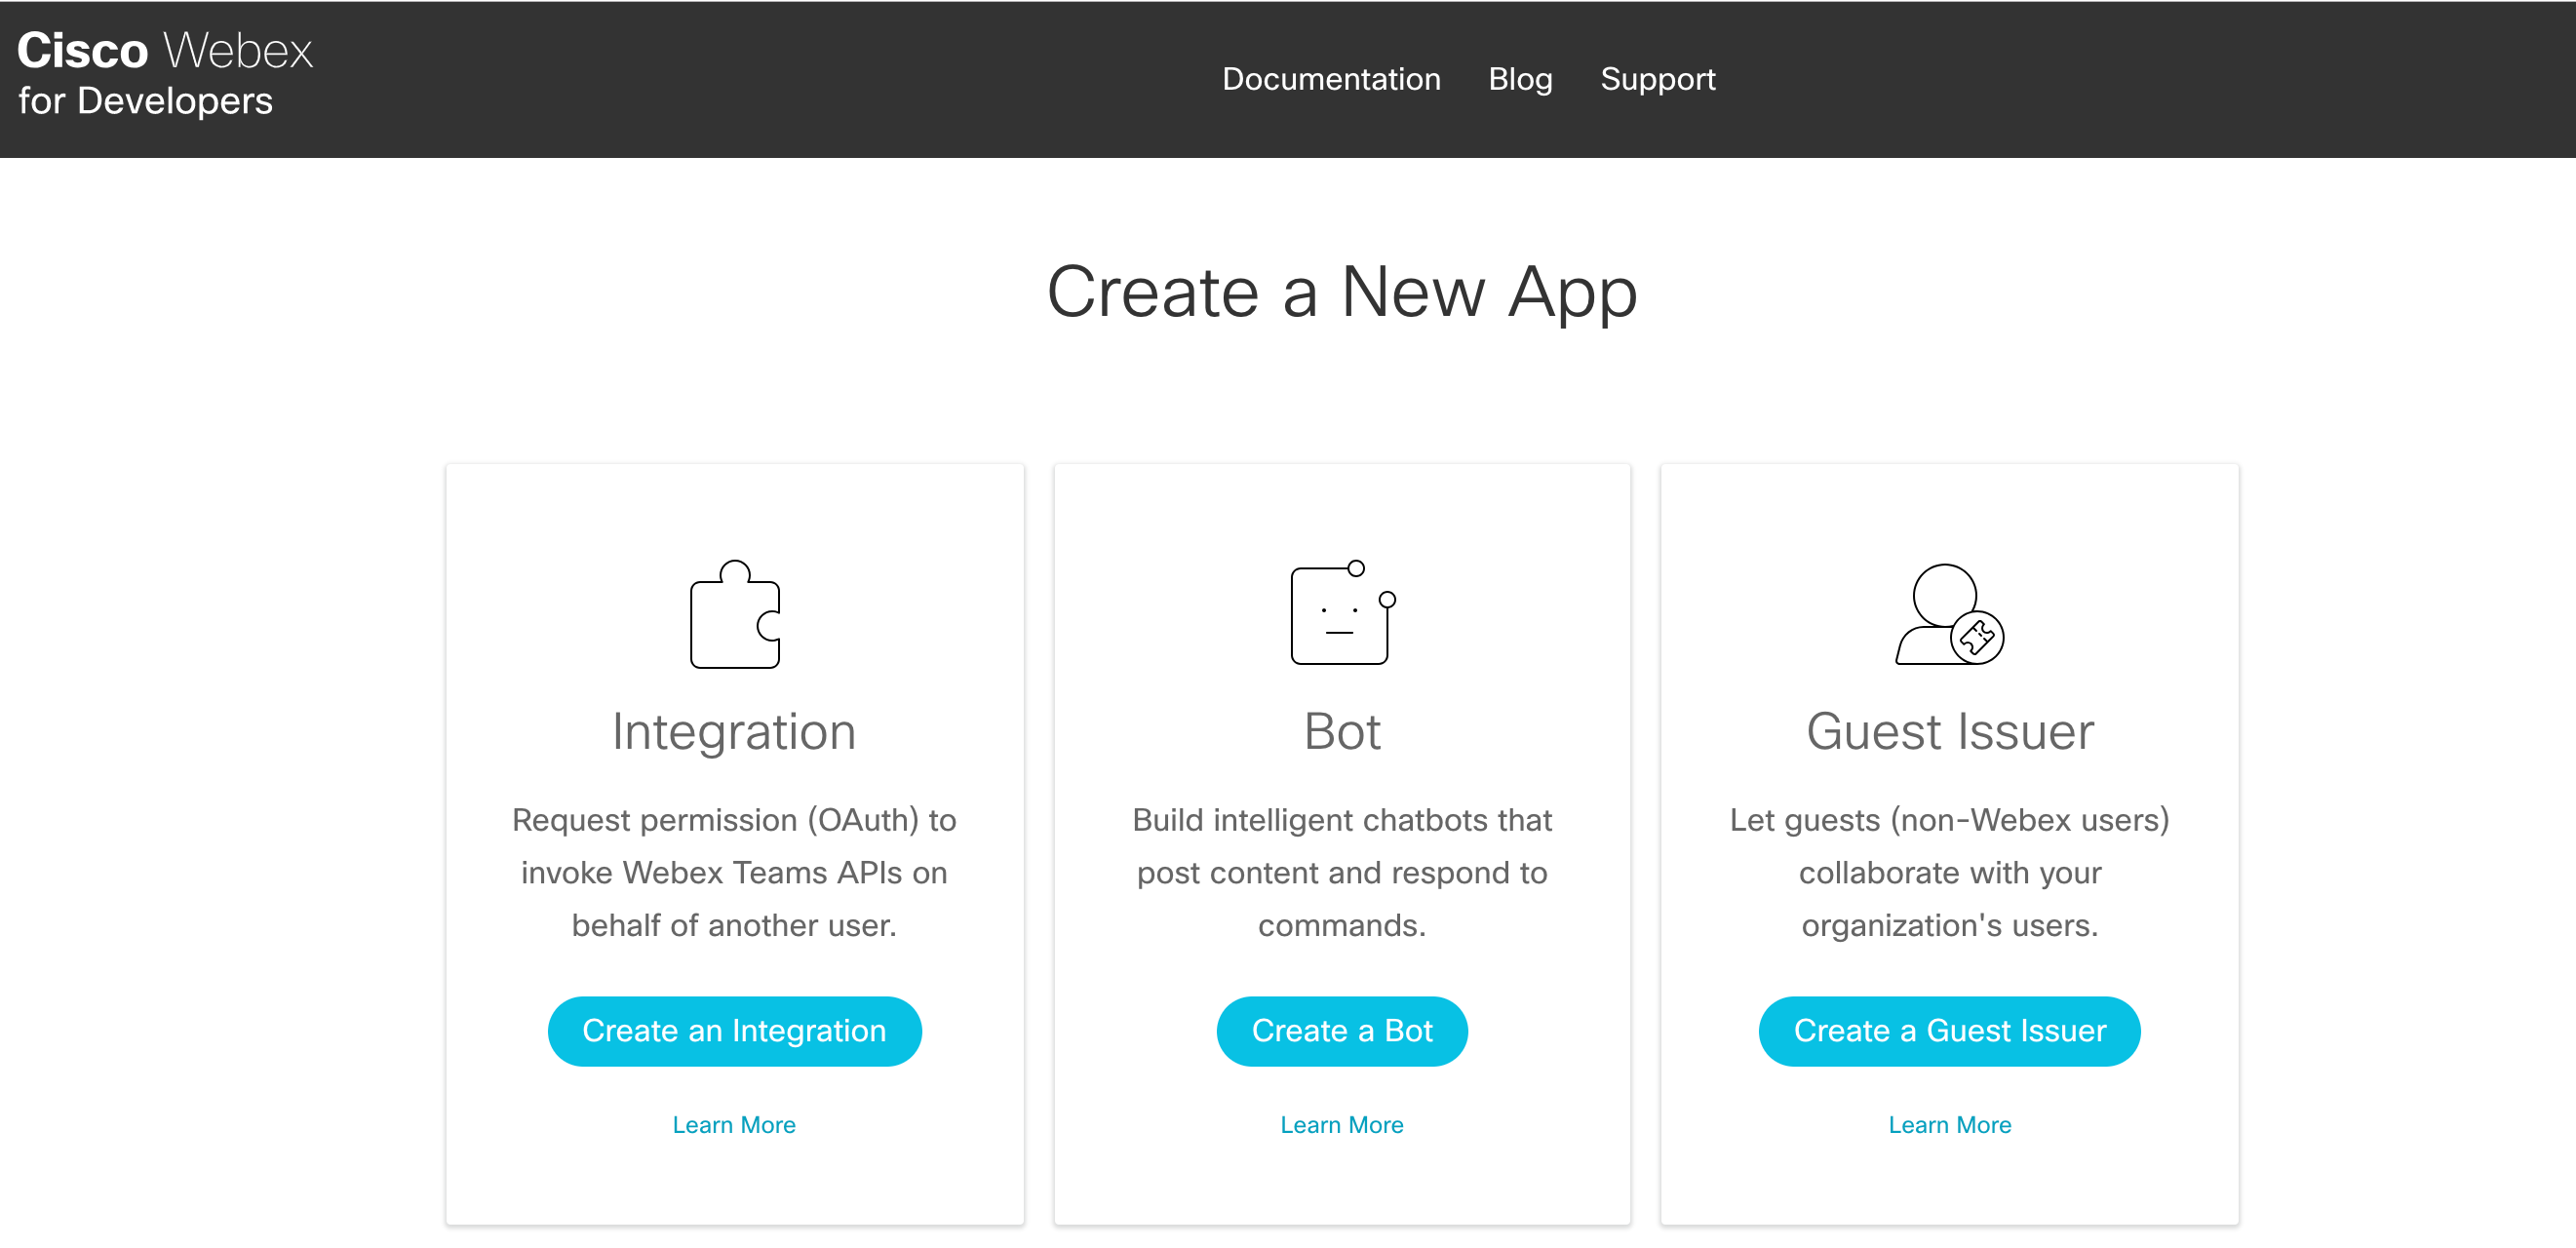Image resolution: width=2576 pixels, height=1248 pixels.
Task: Click the Guest Issuer person icon
Action: click(1948, 614)
